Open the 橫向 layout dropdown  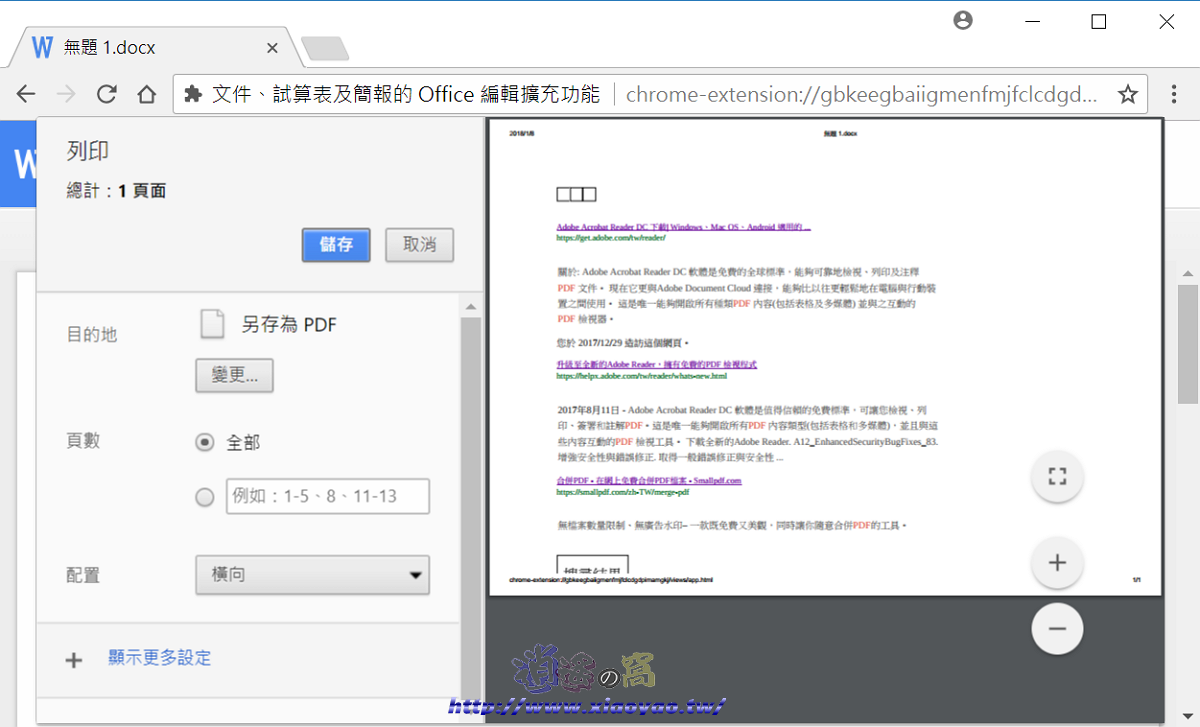pos(313,575)
